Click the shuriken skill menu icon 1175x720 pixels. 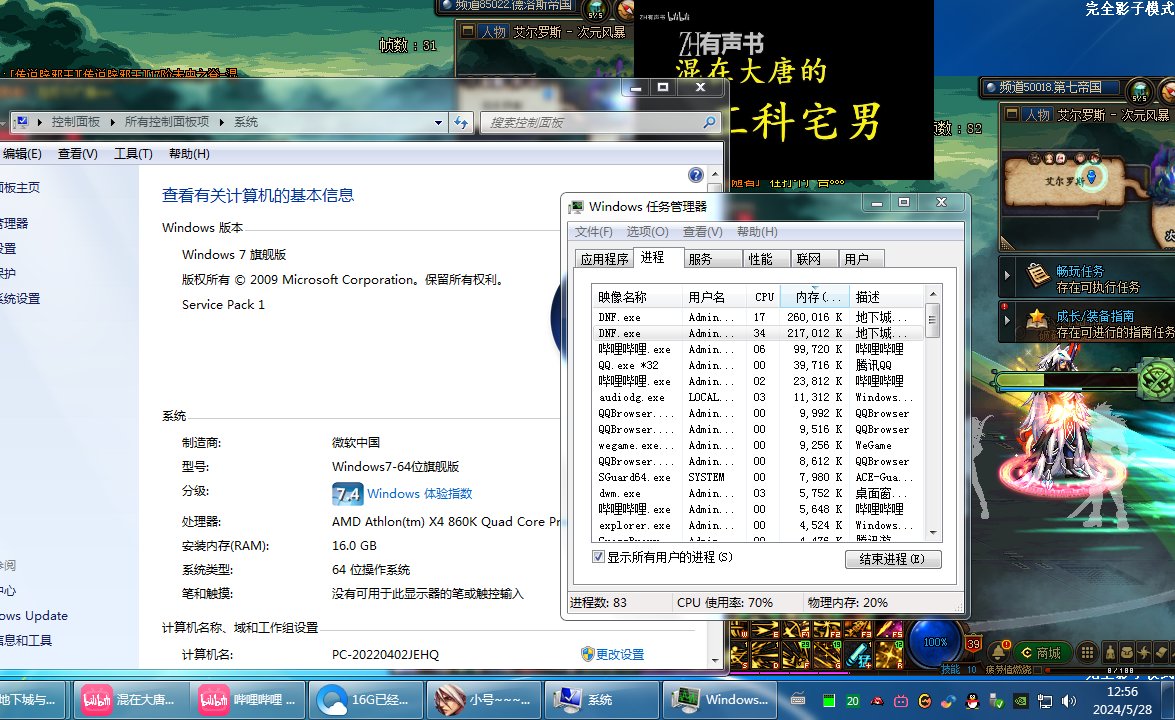1144,652
